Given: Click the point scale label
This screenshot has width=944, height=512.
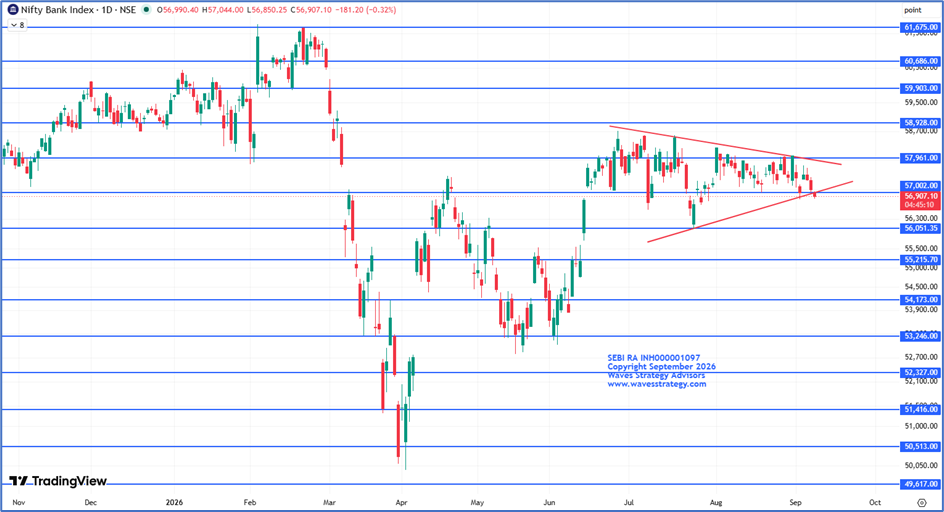Looking at the screenshot, I should [913, 10].
